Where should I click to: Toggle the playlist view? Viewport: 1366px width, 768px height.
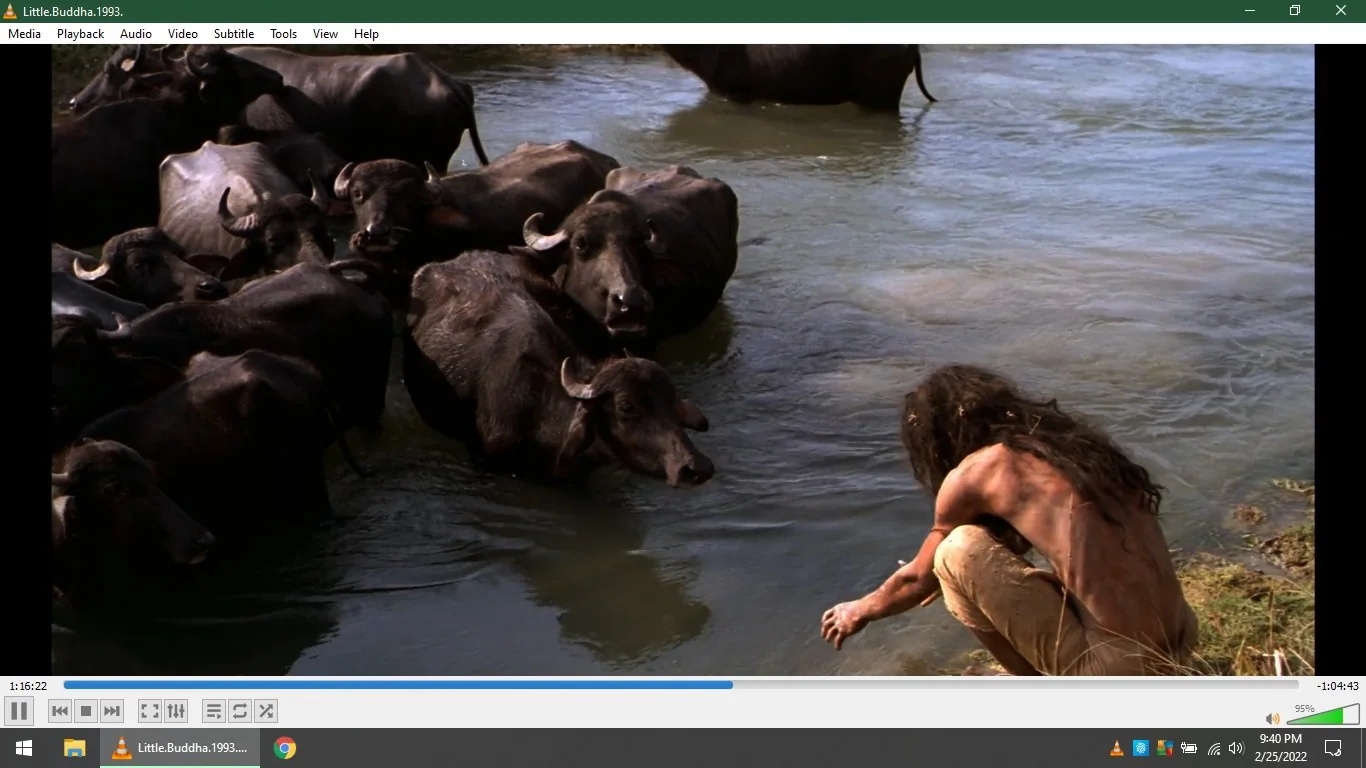point(213,711)
